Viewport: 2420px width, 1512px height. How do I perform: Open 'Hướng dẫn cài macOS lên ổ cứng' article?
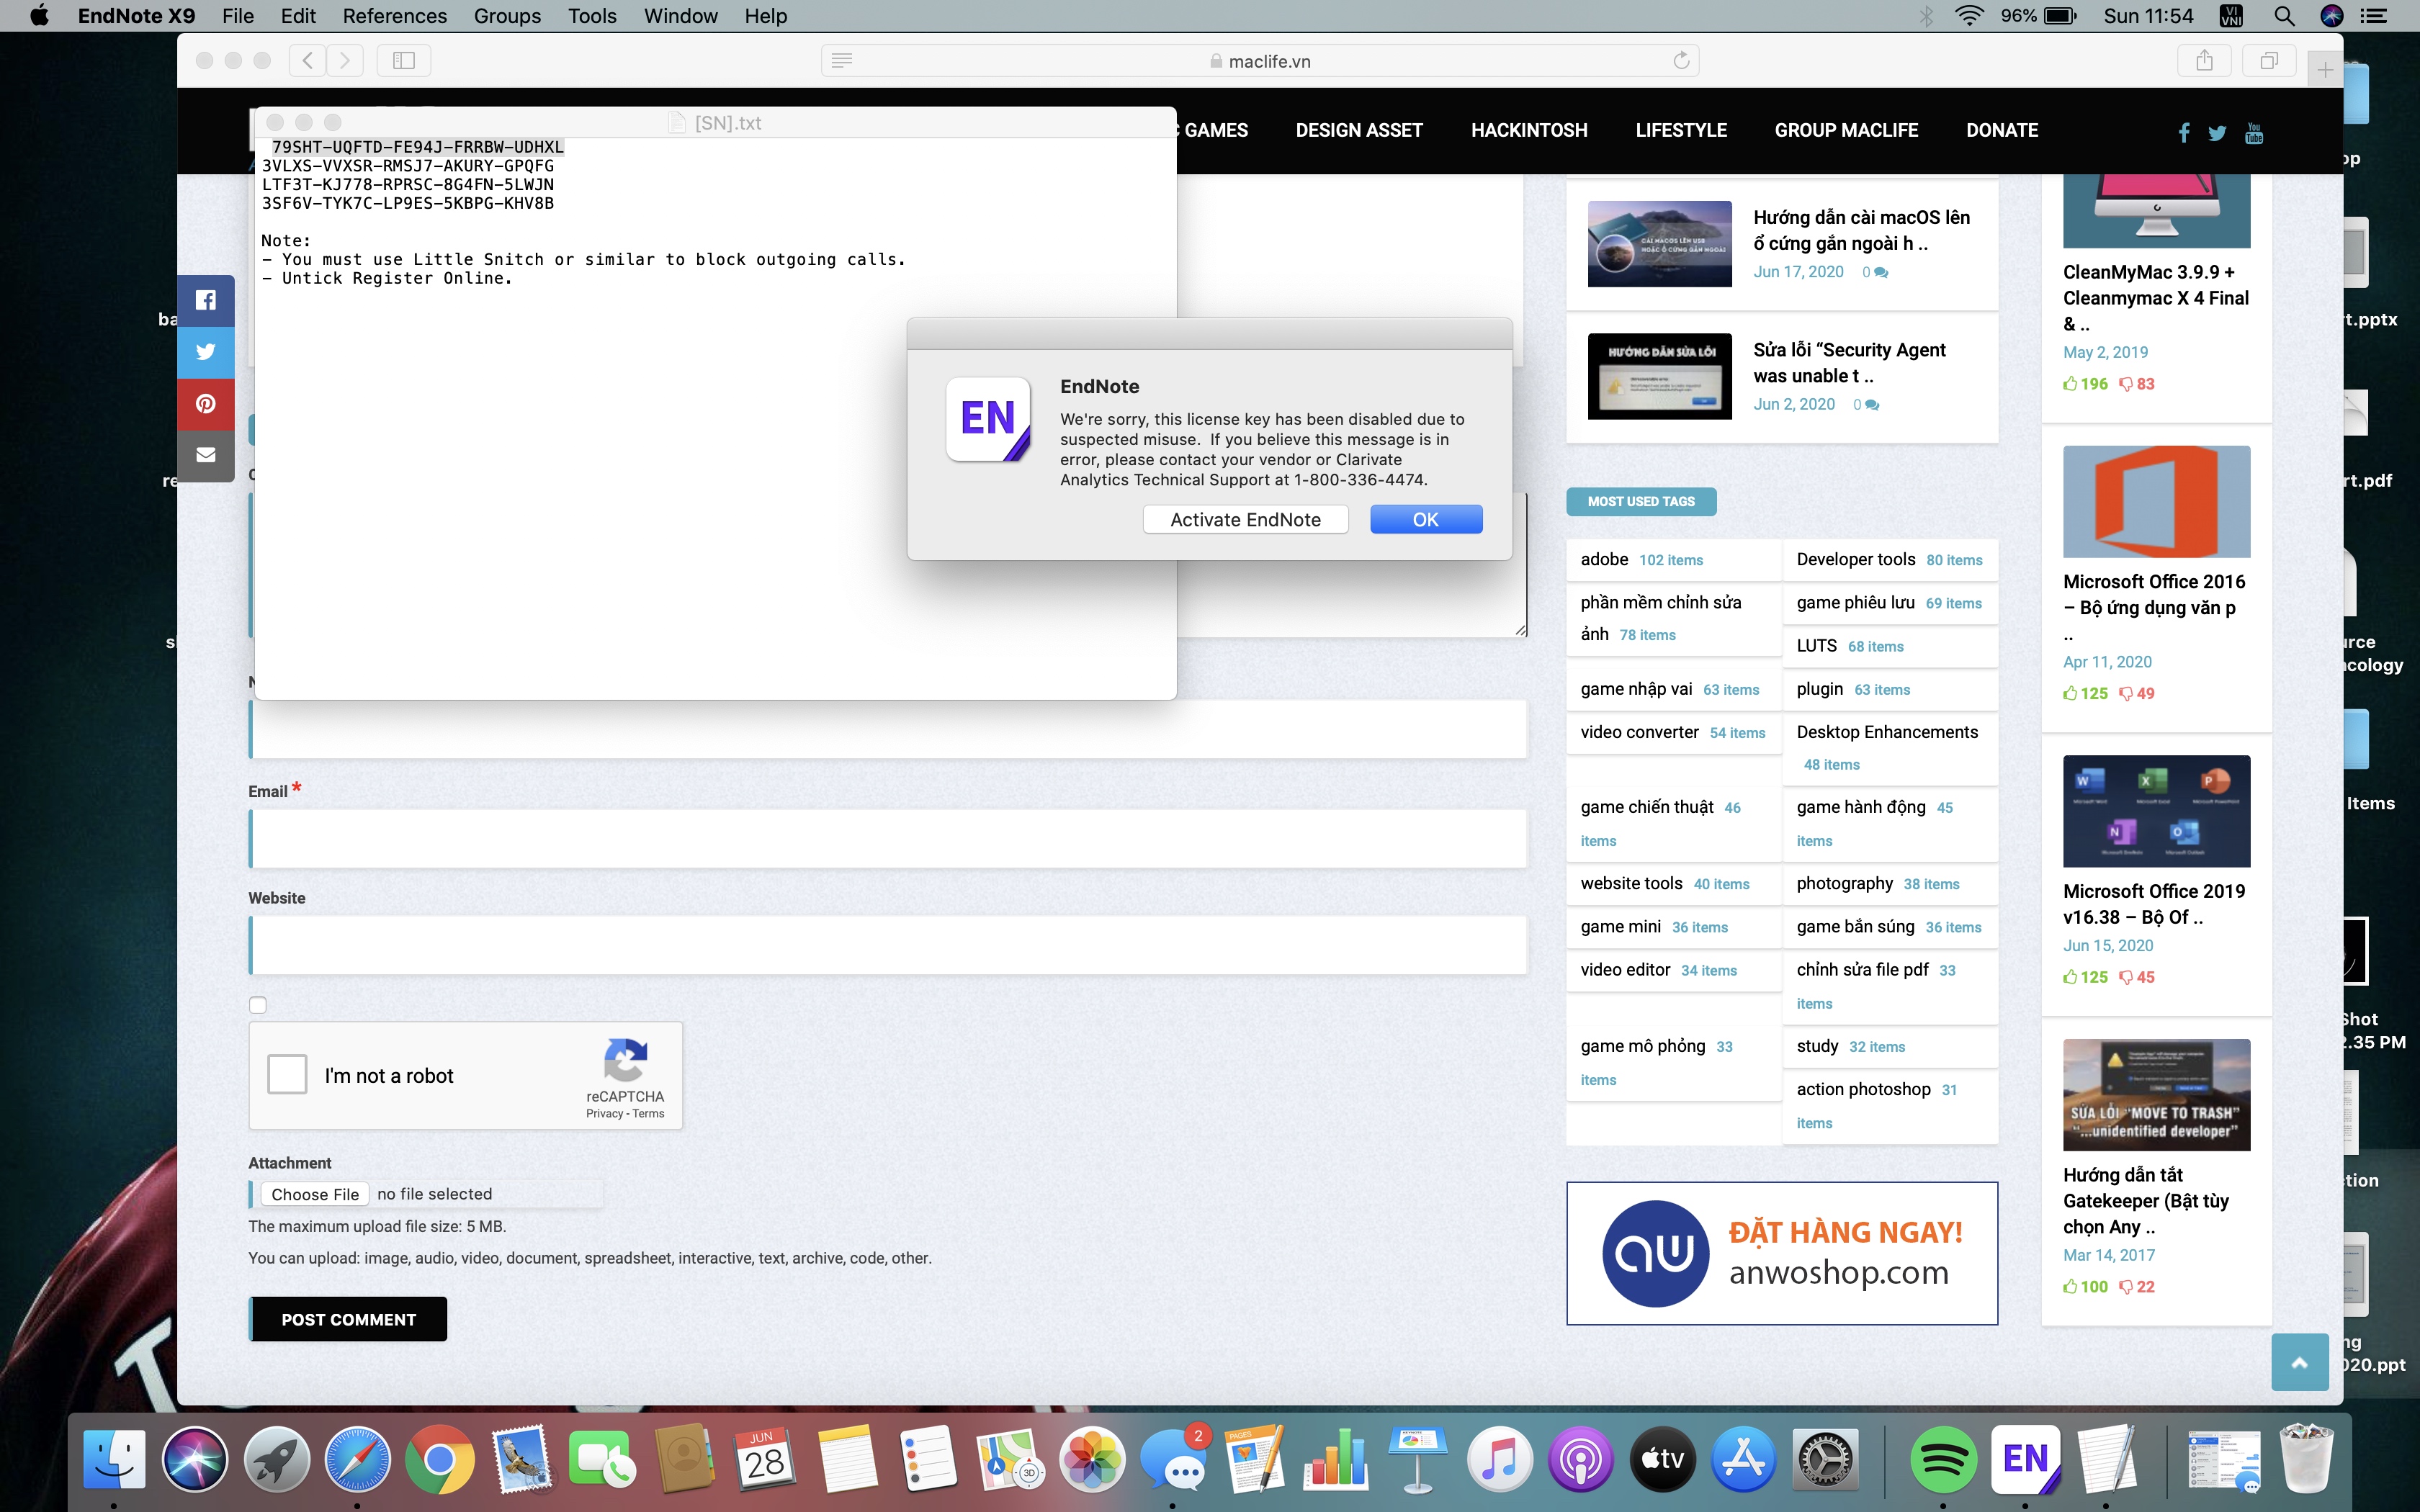[x=1861, y=230]
